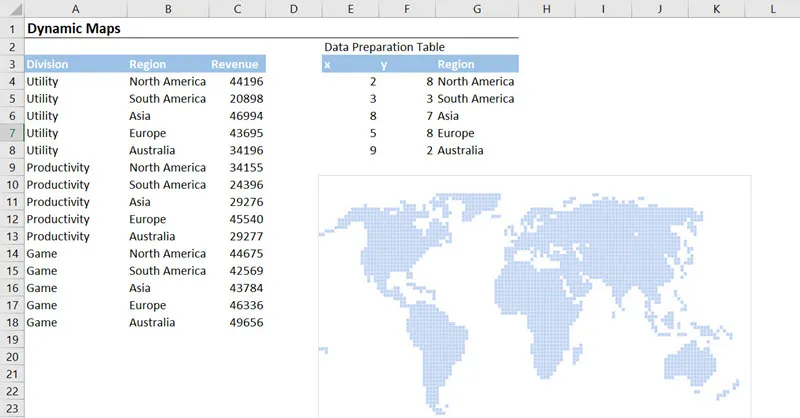
Task: Select Europe in the Data Preparation Table
Action: click(x=456, y=133)
